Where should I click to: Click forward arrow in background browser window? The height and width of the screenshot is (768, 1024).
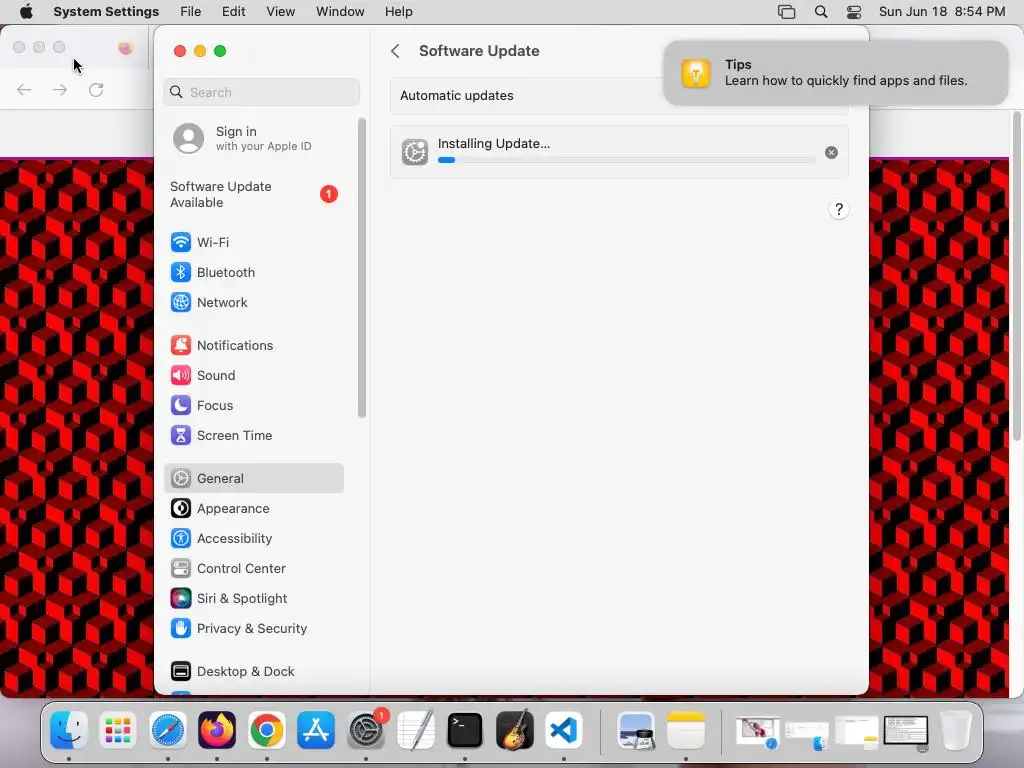pos(59,90)
